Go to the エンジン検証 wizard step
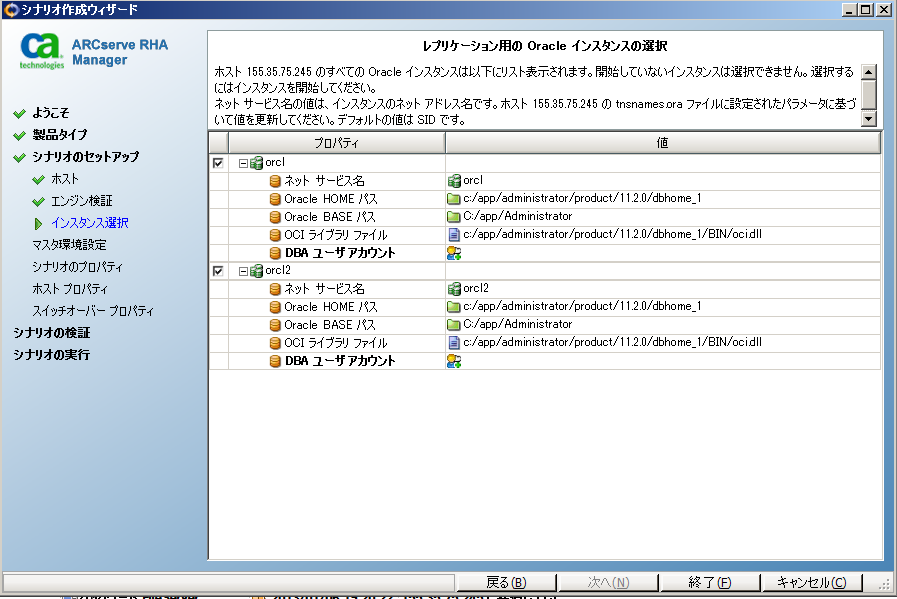The image size is (897, 599). pos(82,201)
